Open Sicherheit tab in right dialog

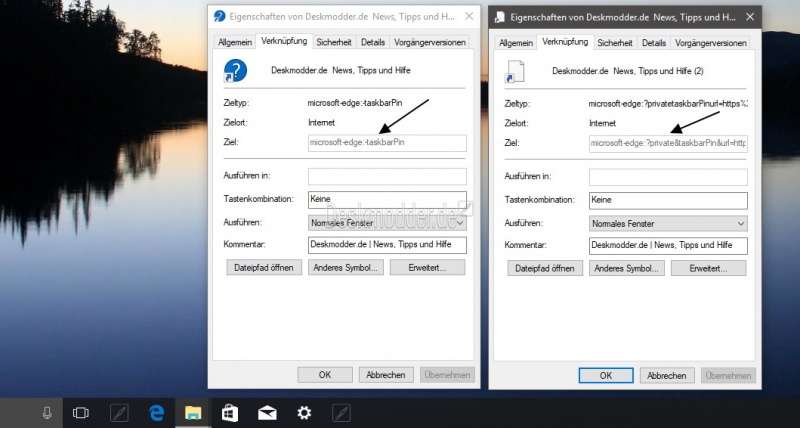(615, 43)
